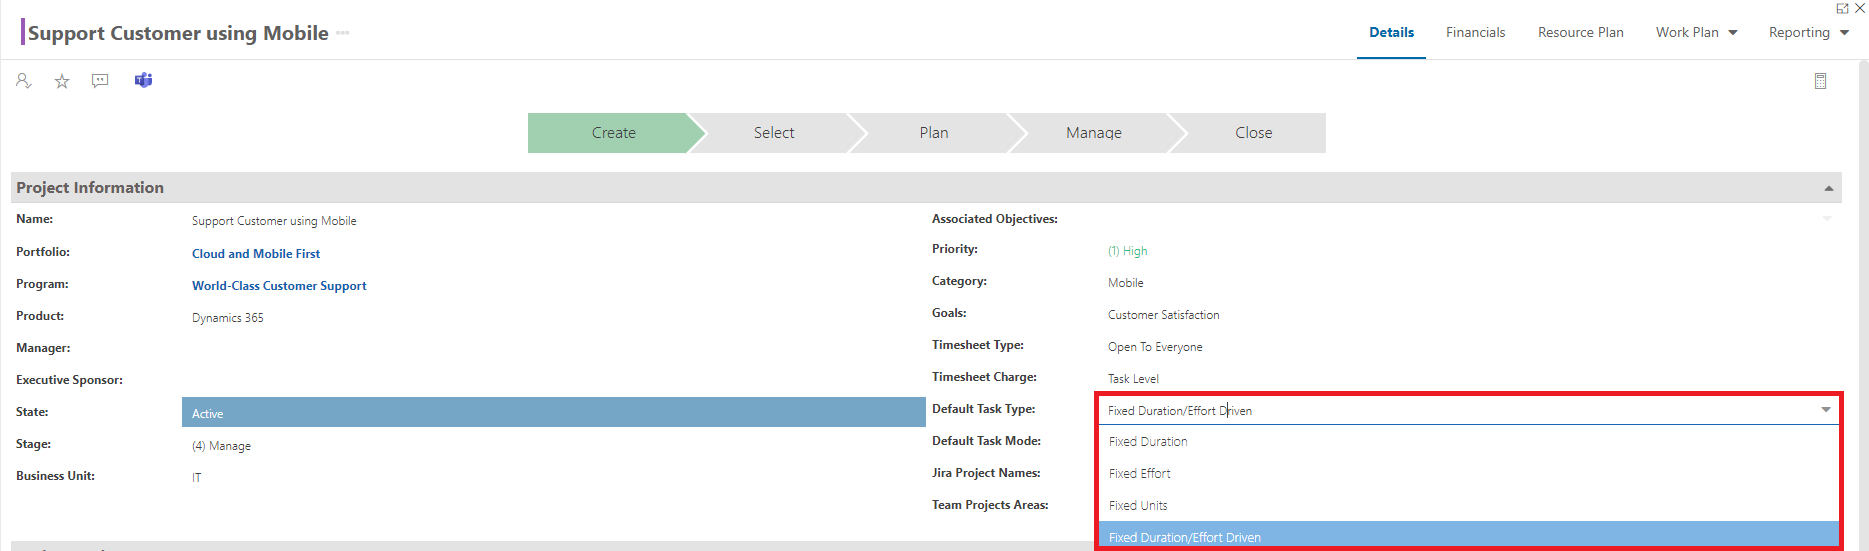This screenshot has width=1869, height=551.
Task: Click the Default Task Type text input
Action: [1455, 410]
